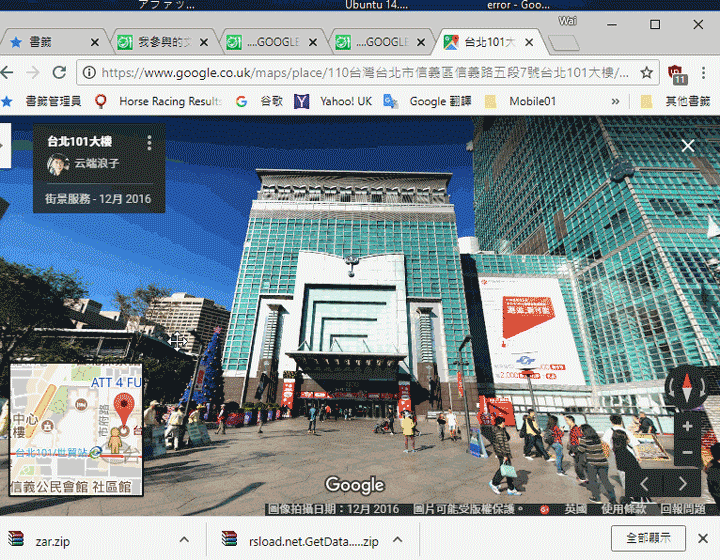This screenshot has height=560, width=720.
Task: Open the Mobile01 bookmark folder
Action: tap(520, 101)
